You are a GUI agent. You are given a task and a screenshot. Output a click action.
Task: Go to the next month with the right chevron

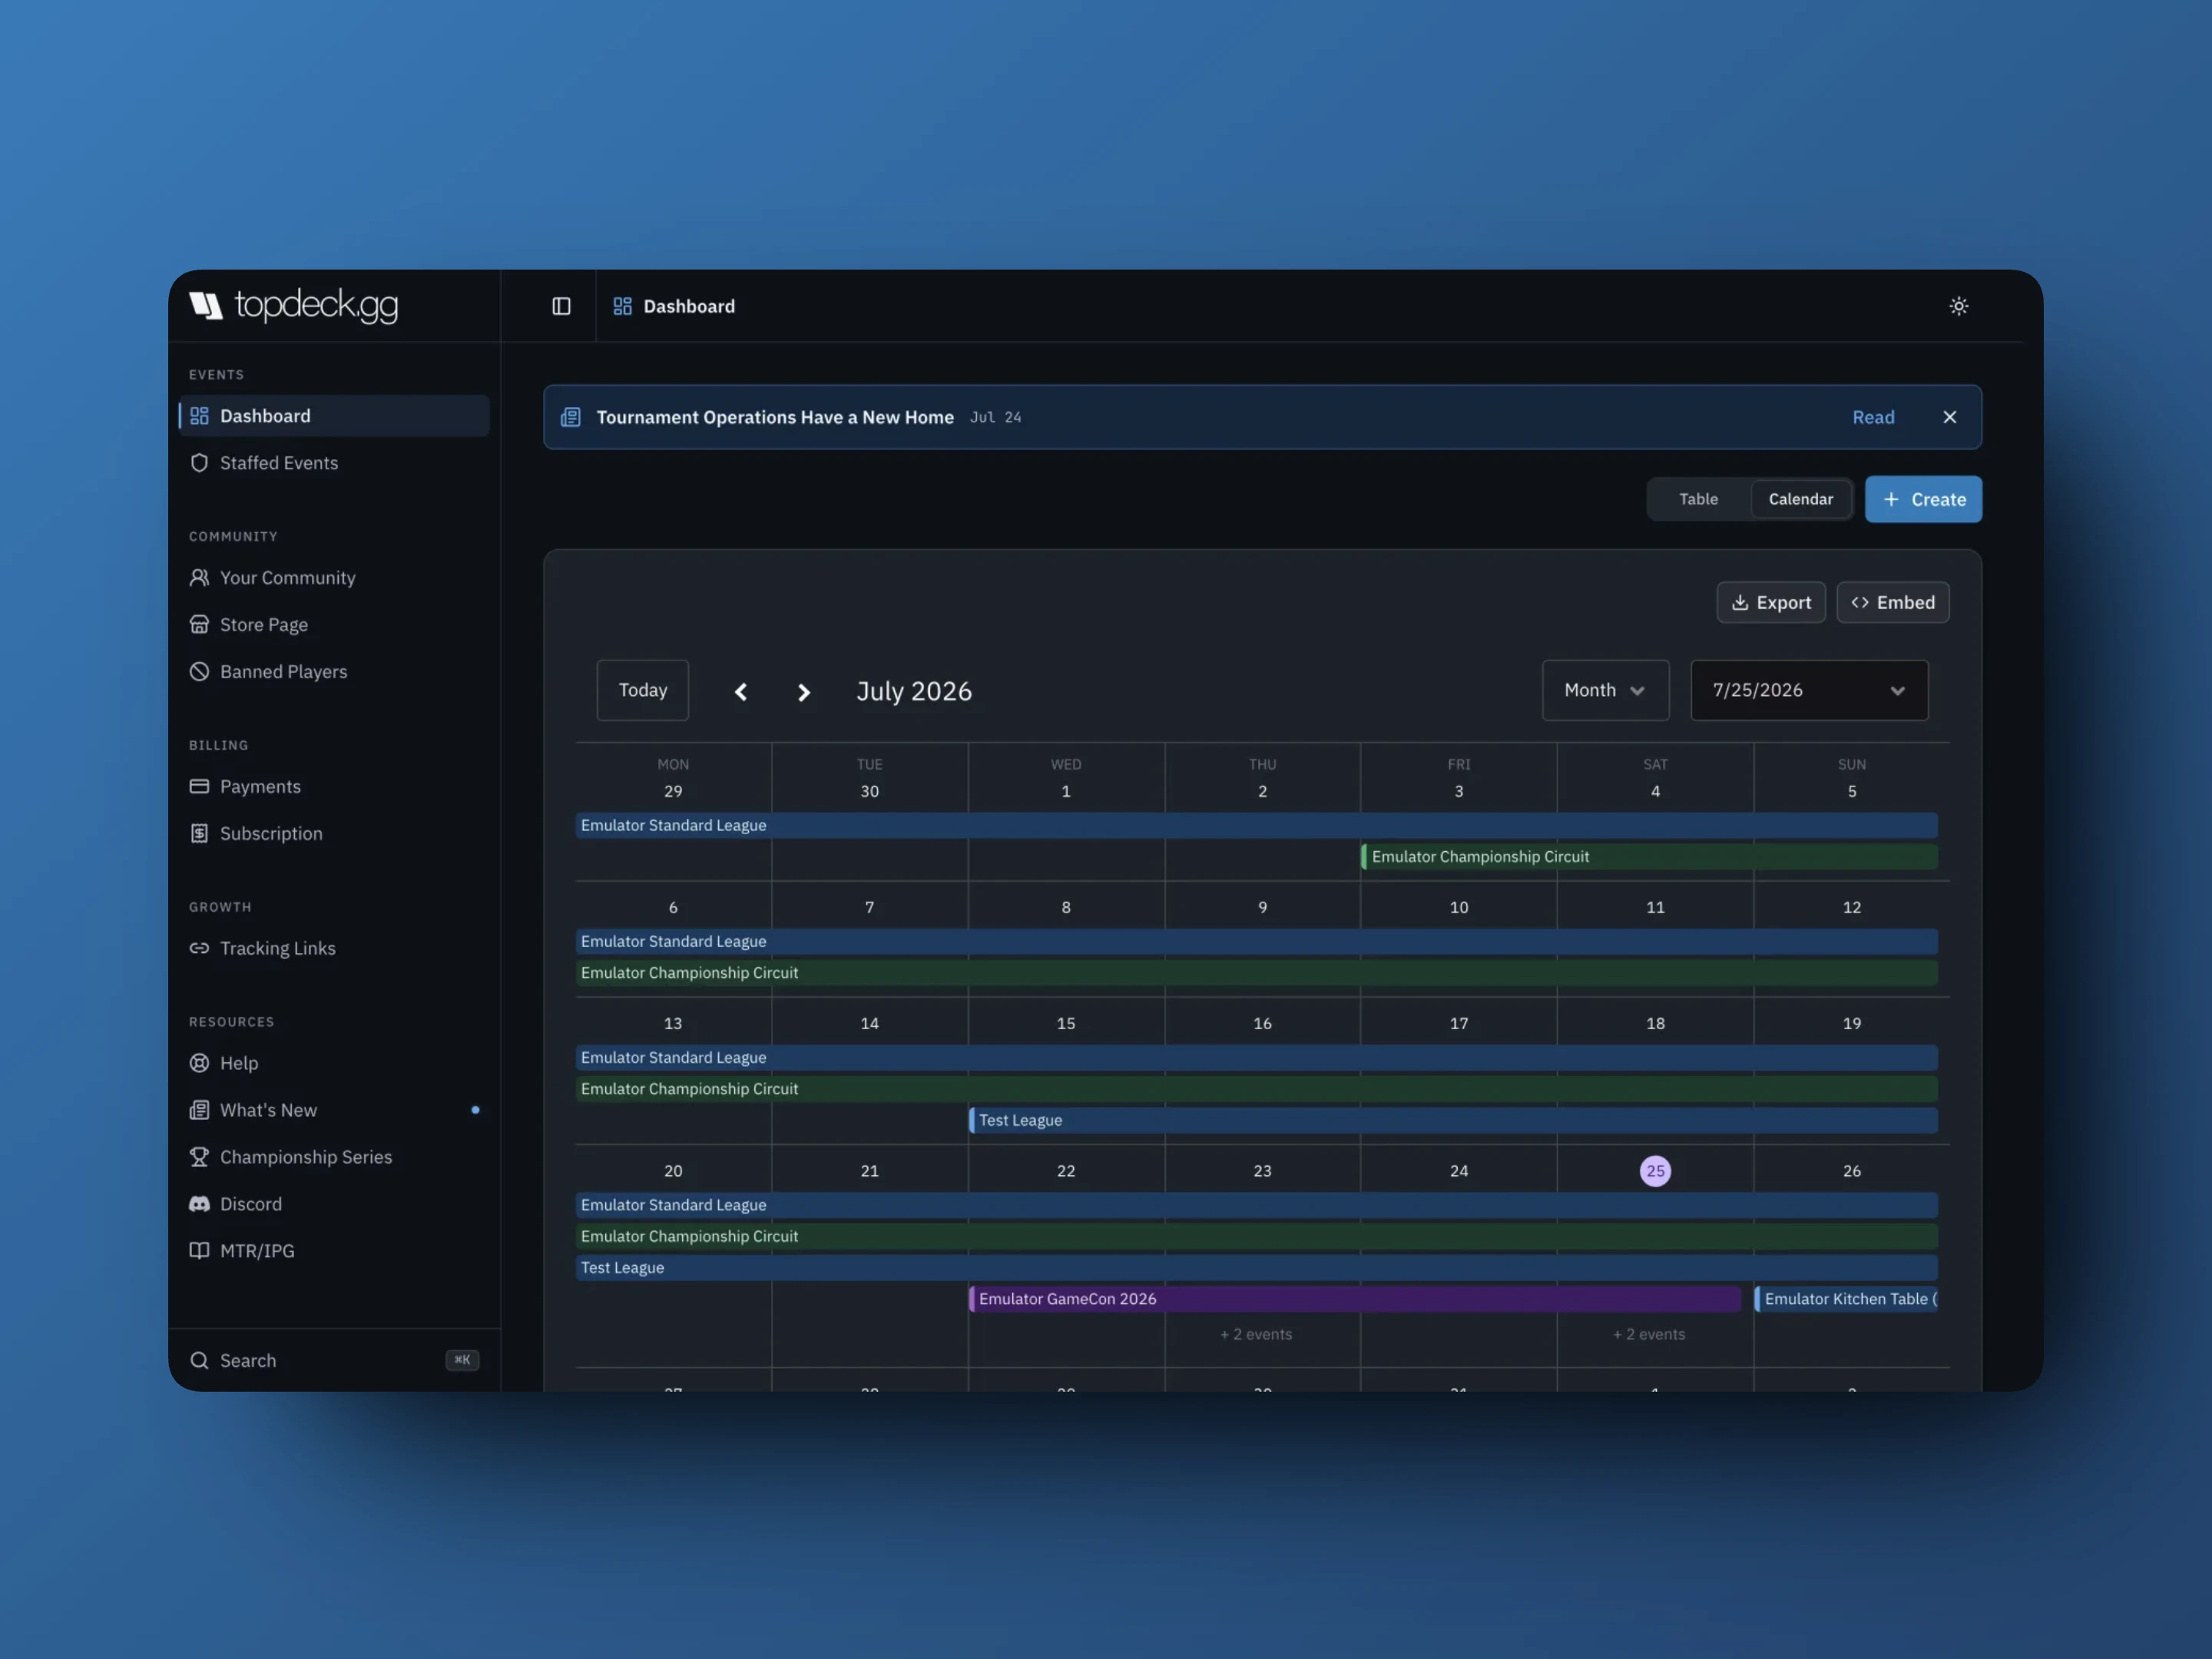pos(803,692)
